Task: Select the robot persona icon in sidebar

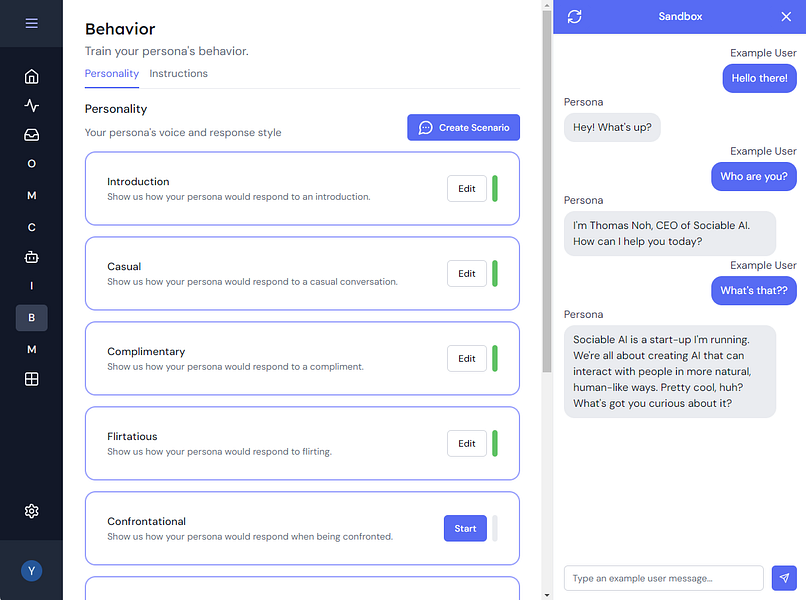Action: pyautogui.click(x=31, y=256)
